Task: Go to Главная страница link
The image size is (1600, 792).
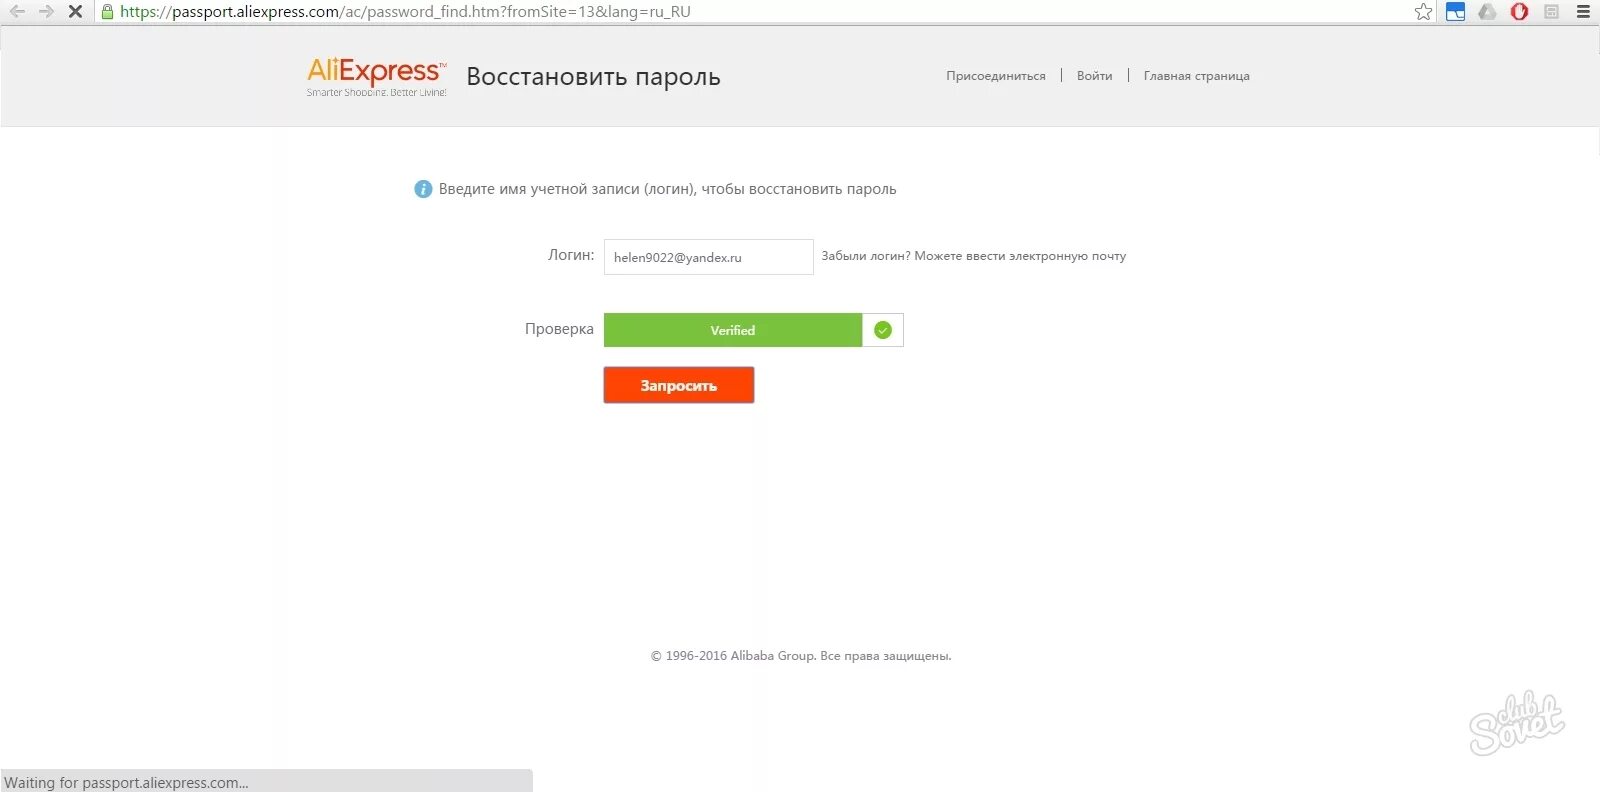Action: (1197, 76)
